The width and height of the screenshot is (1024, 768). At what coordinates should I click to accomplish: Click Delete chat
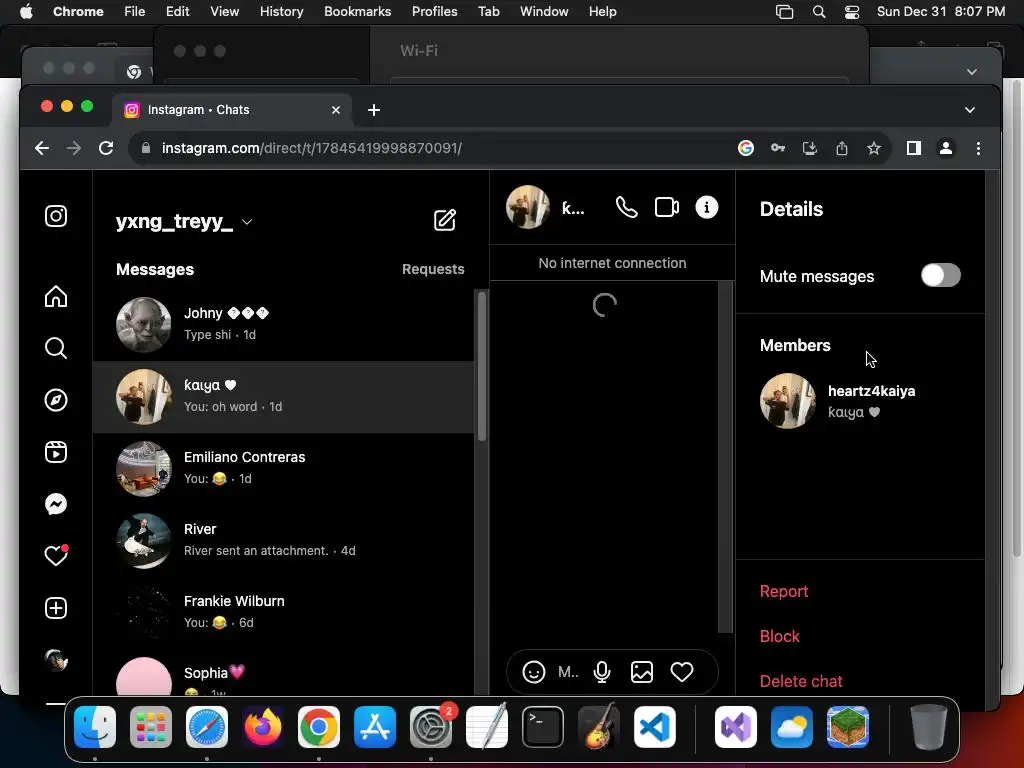tap(801, 681)
